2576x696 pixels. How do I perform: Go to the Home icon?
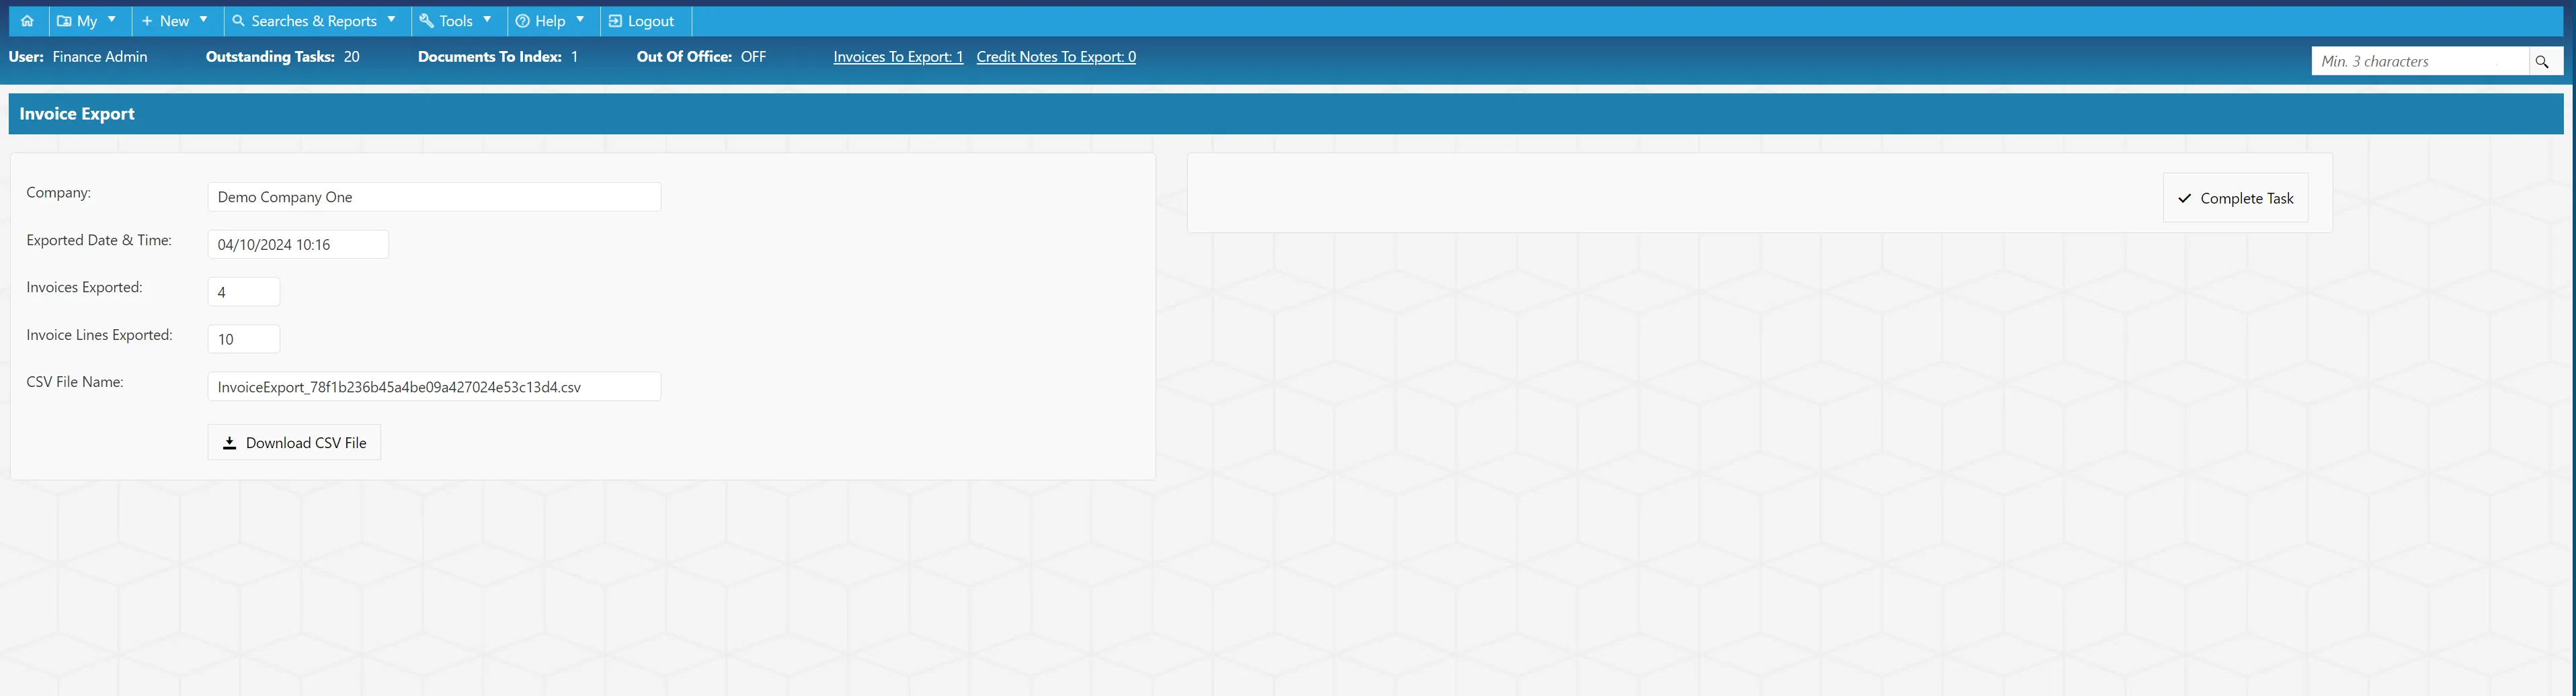(x=27, y=21)
